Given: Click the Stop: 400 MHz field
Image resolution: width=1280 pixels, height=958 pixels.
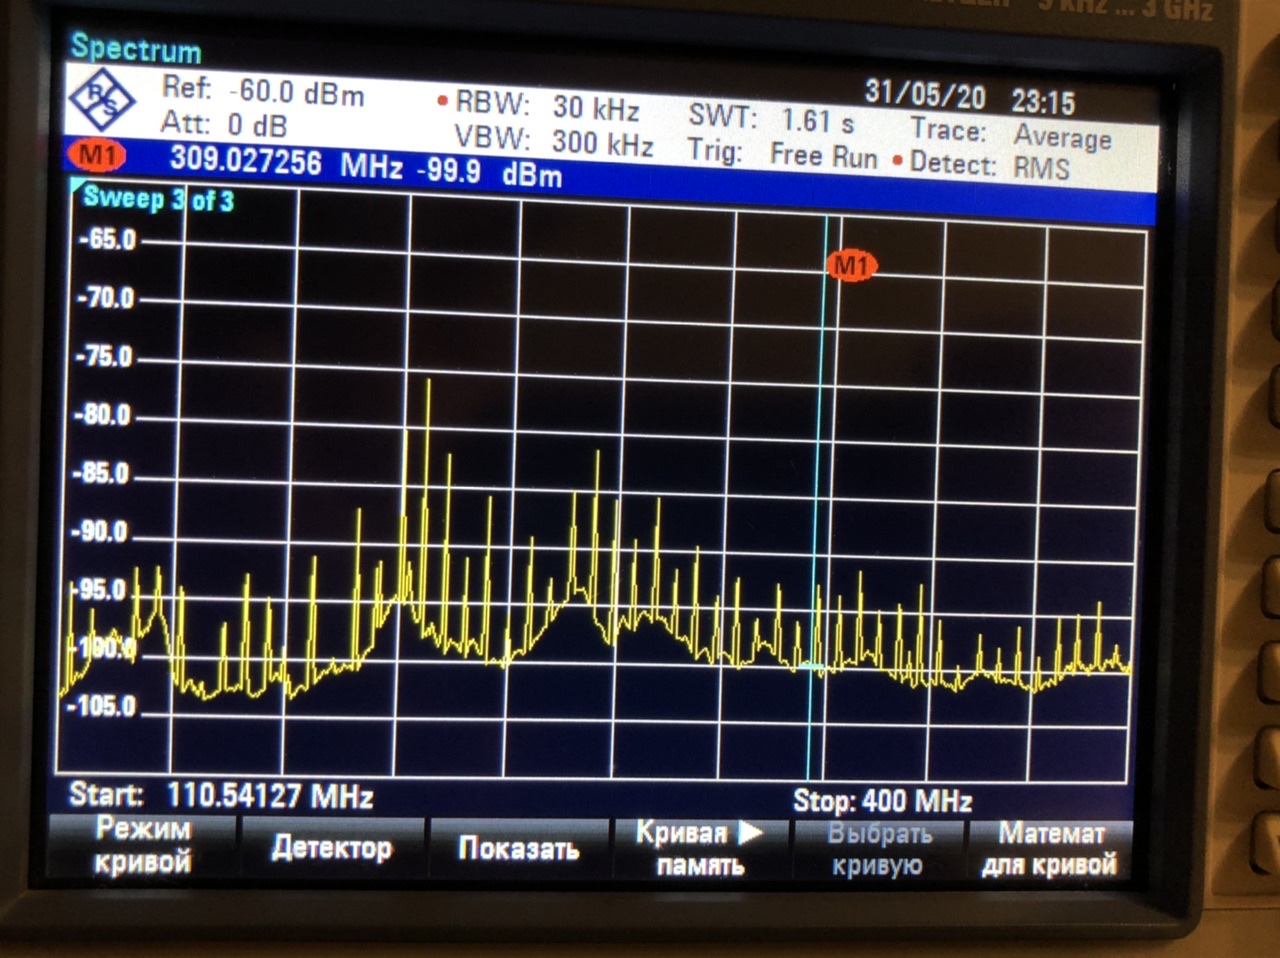Looking at the screenshot, I should point(882,801).
